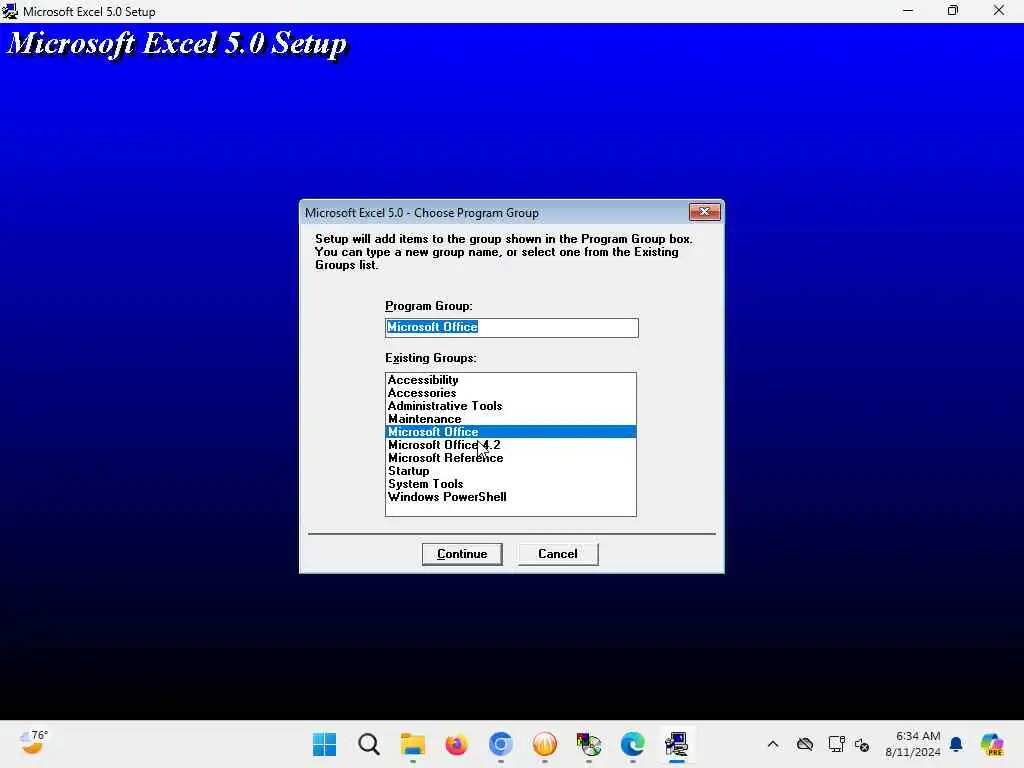Open the weather widget showing 76°
The image size is (1024, 768).
coord(33,743)
